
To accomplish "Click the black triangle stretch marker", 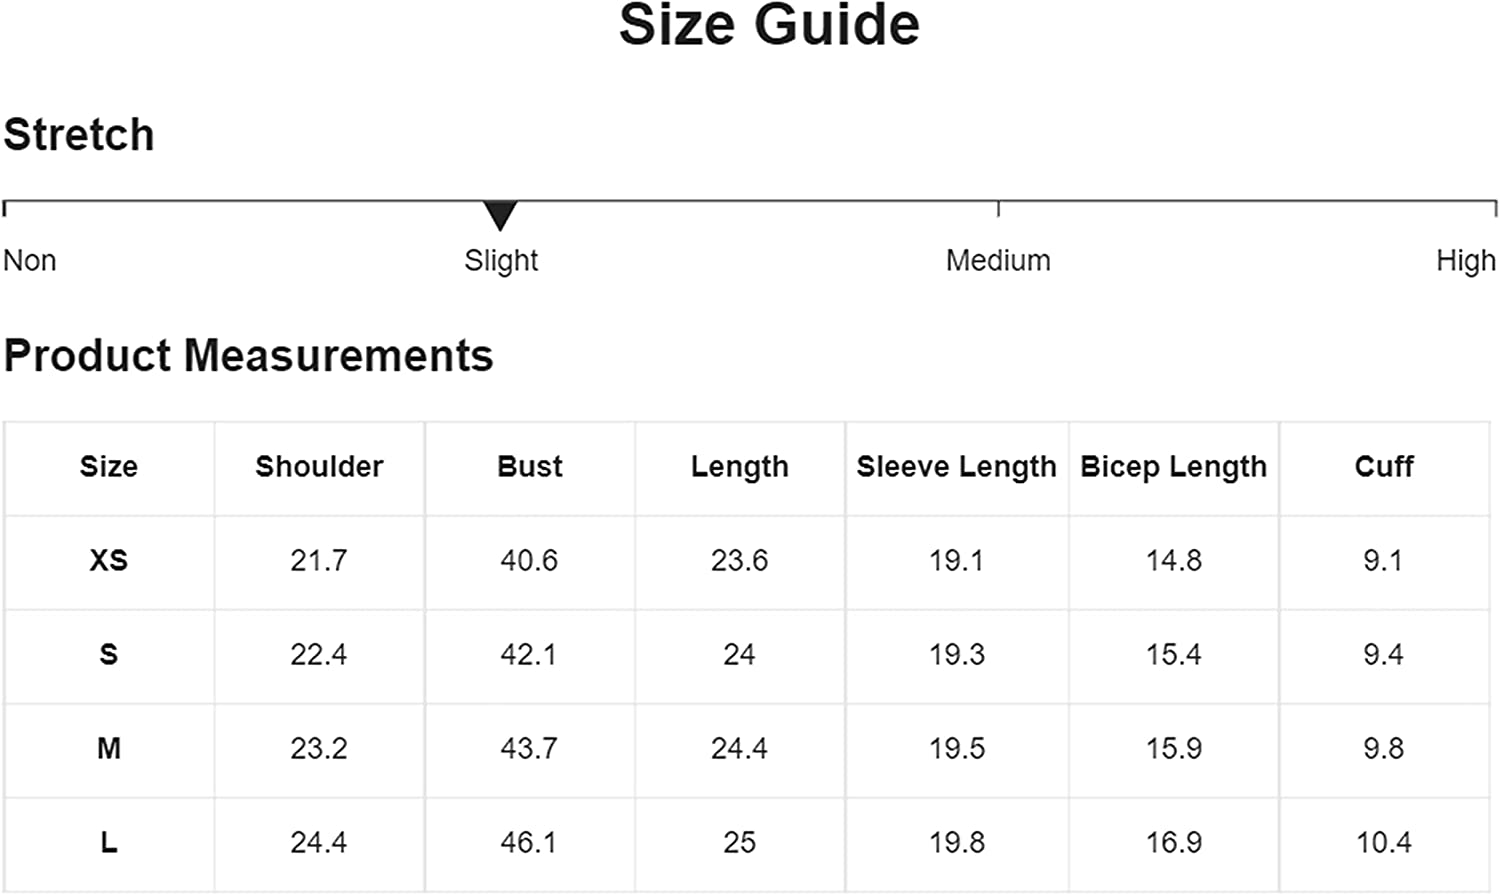I will 500,214.
